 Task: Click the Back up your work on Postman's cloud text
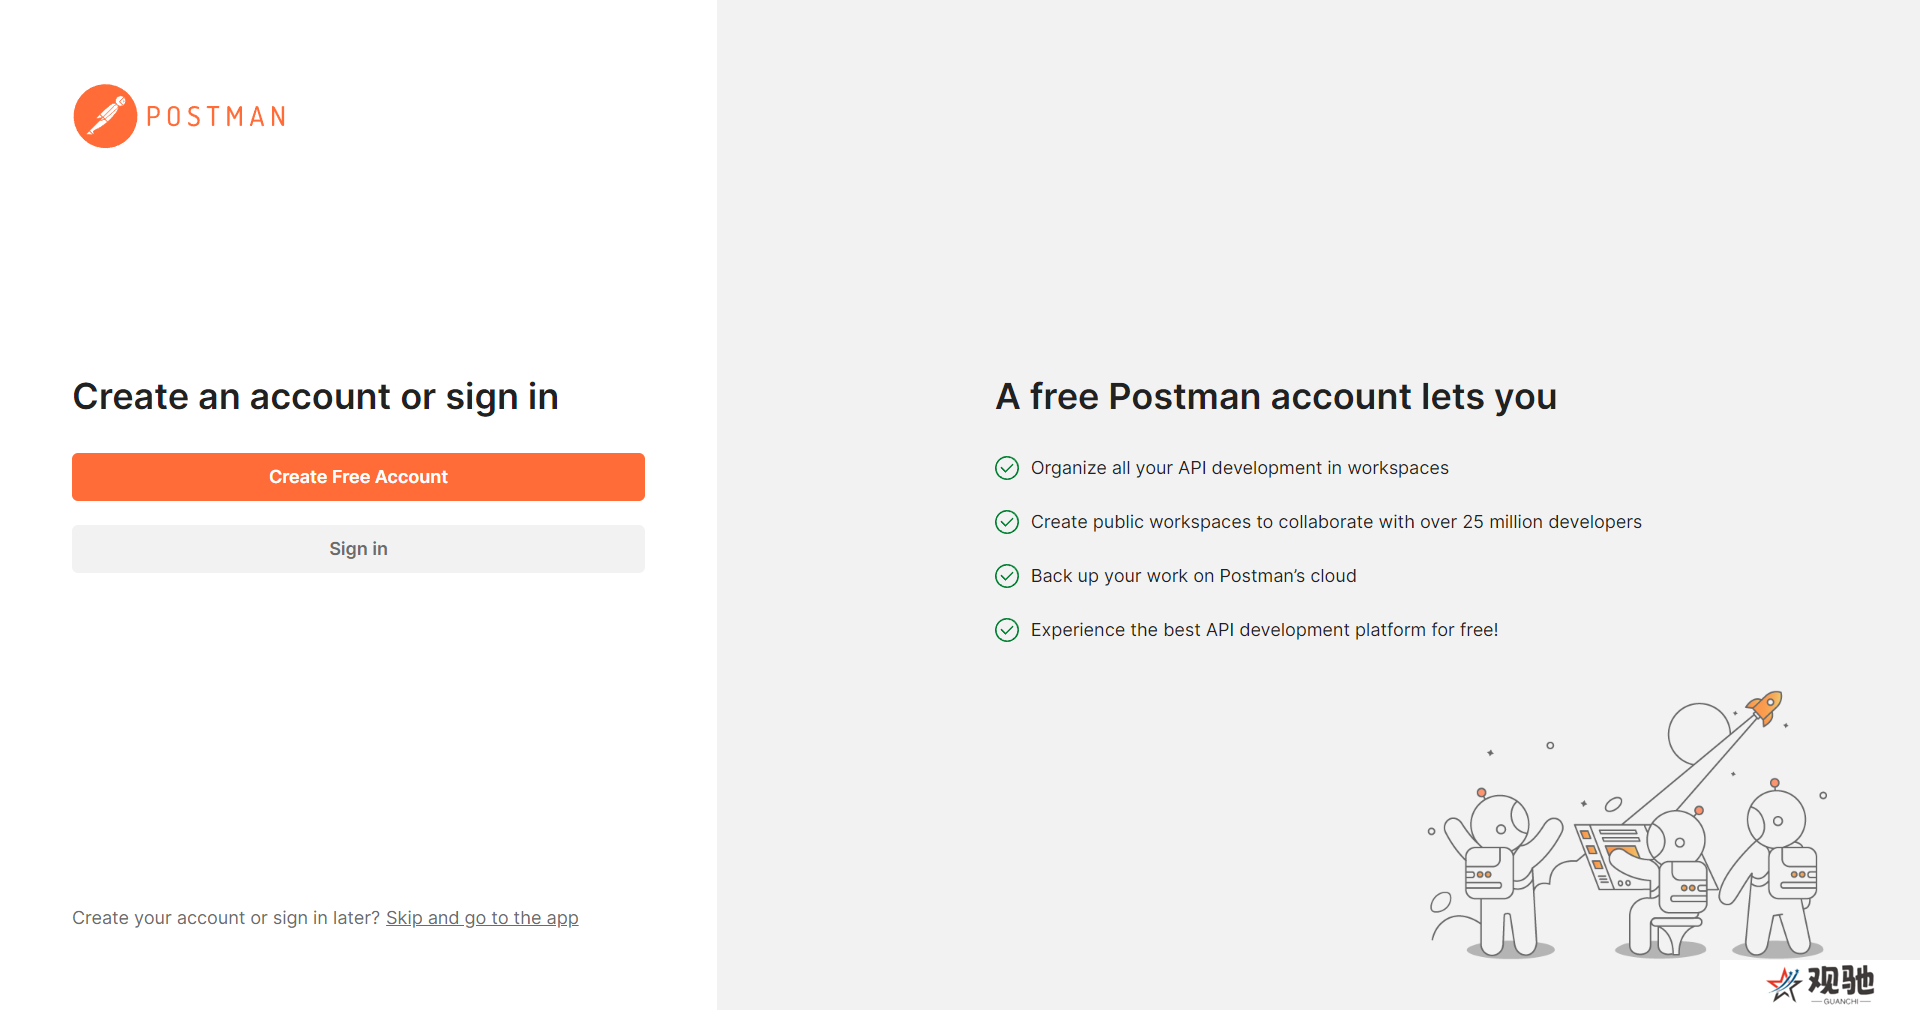[x=1193, y=576]
